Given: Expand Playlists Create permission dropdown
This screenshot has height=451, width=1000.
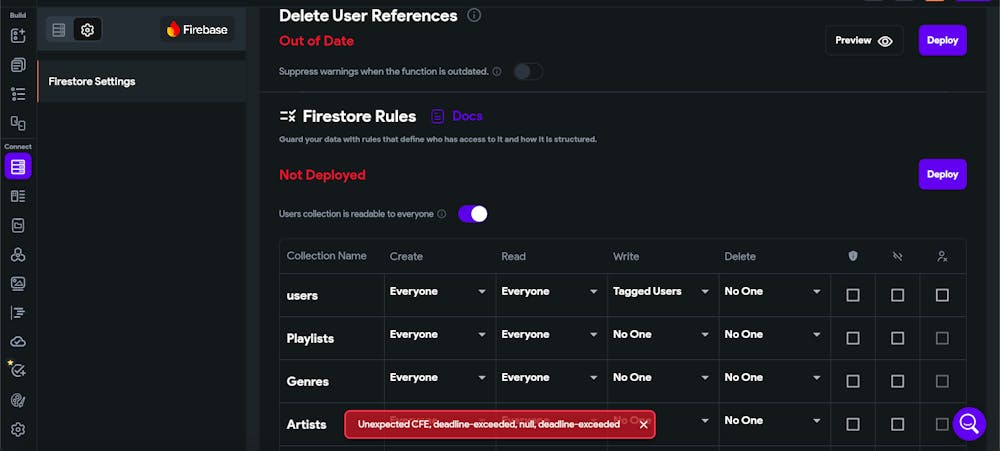Looking at the screenshot, I should [438, 335].
